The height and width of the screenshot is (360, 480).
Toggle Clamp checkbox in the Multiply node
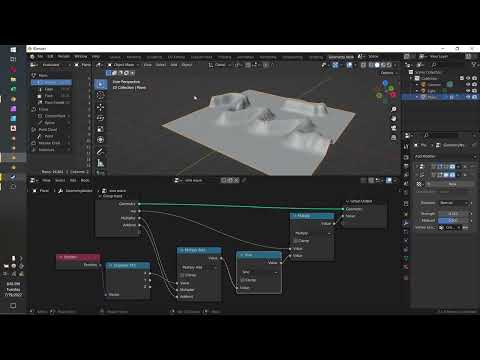(x=296, y=241)
